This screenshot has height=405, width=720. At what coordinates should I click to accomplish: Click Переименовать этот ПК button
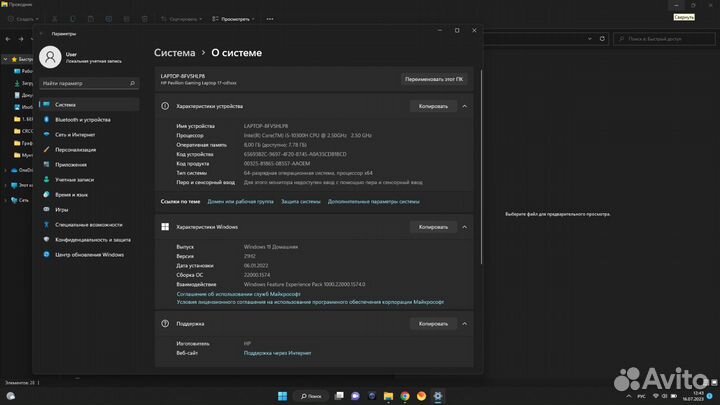click(433, 79)
